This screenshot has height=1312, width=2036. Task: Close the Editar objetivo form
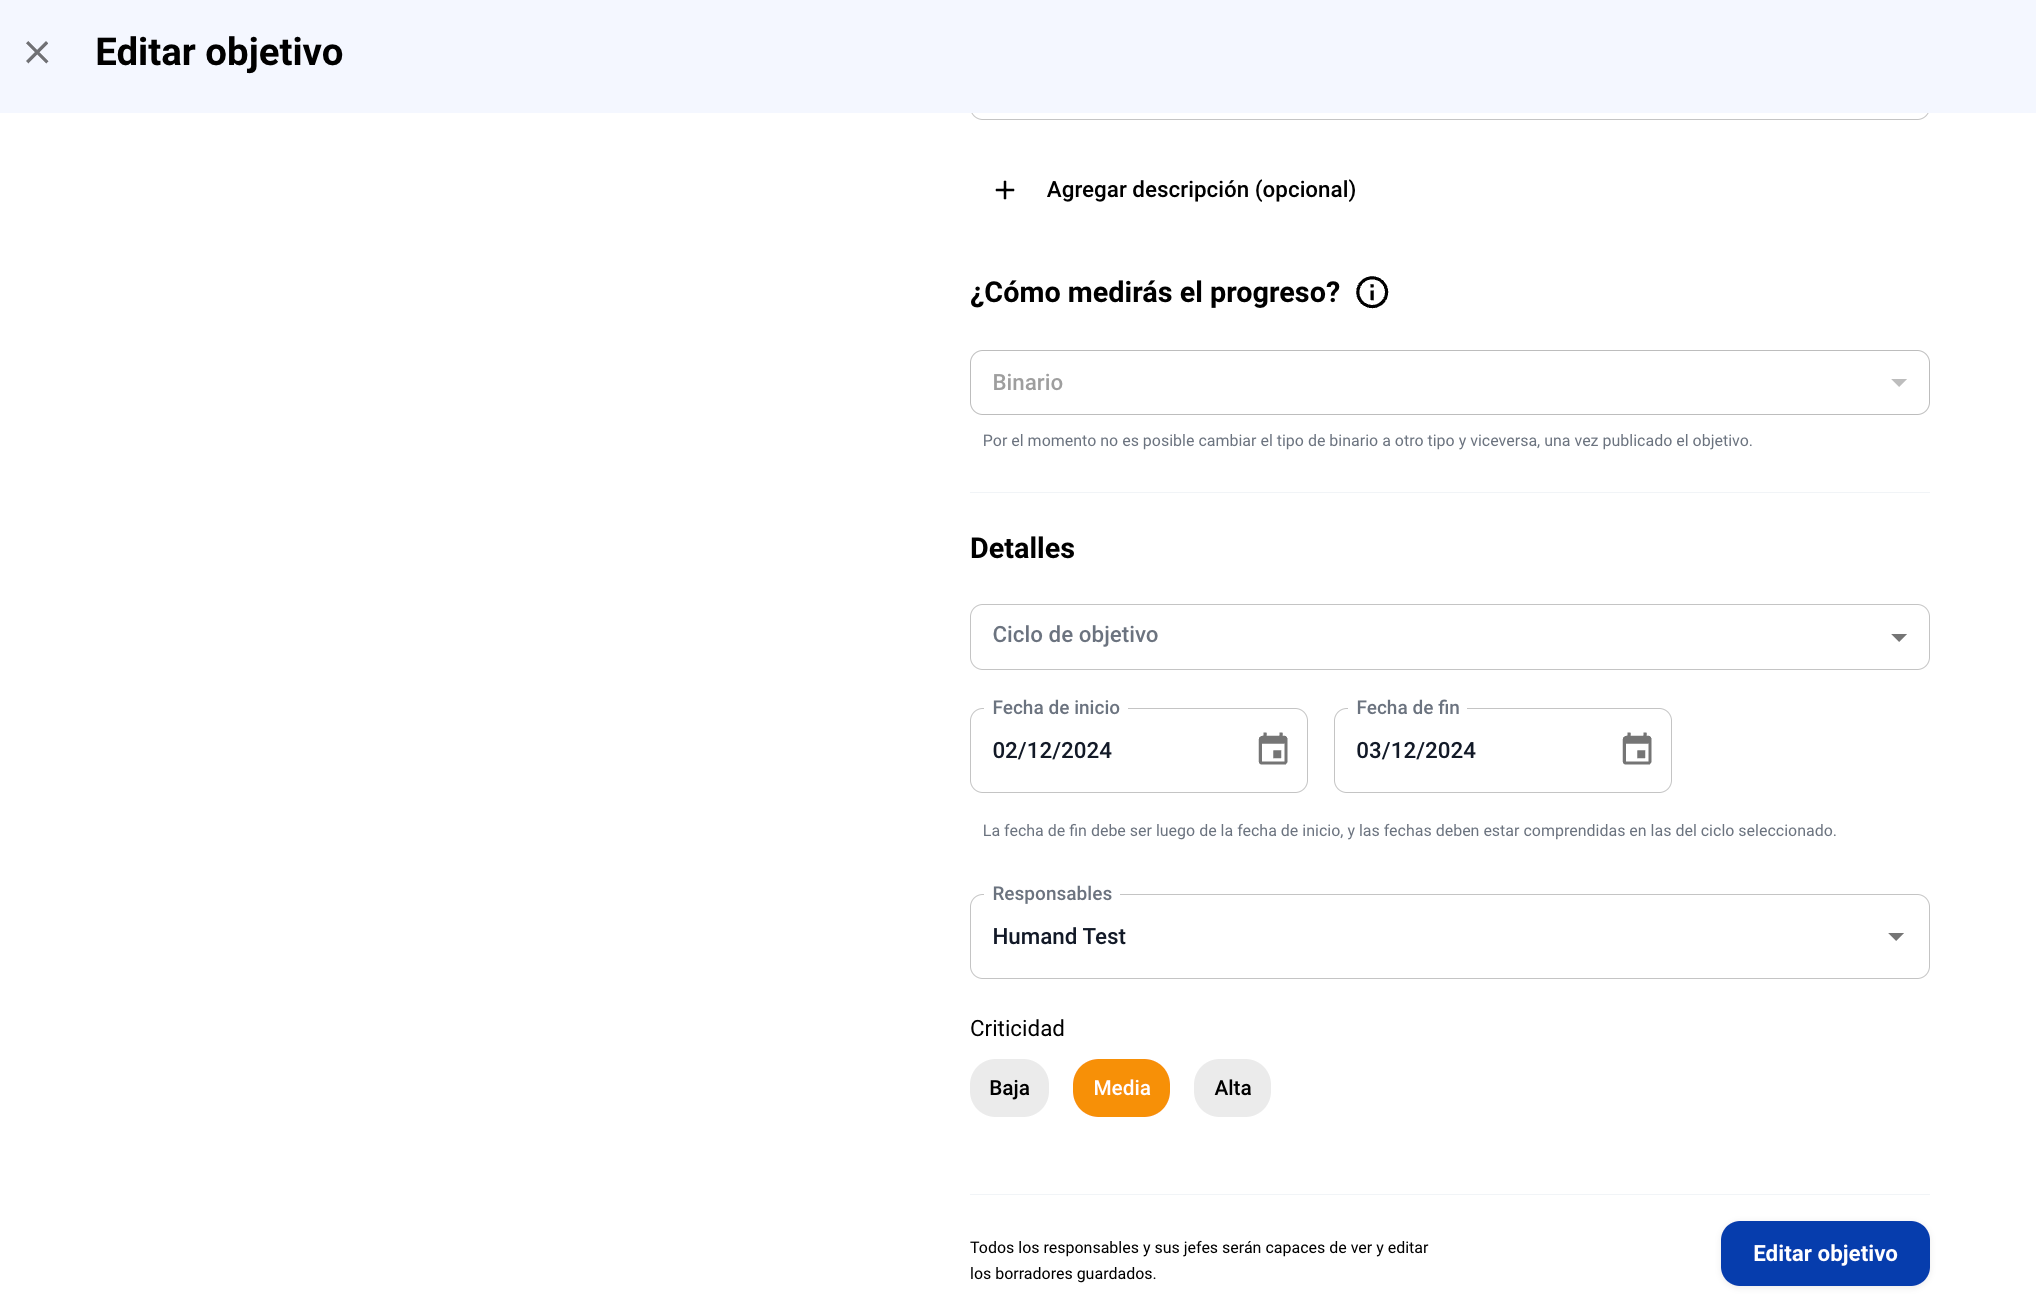coord(37,52)
